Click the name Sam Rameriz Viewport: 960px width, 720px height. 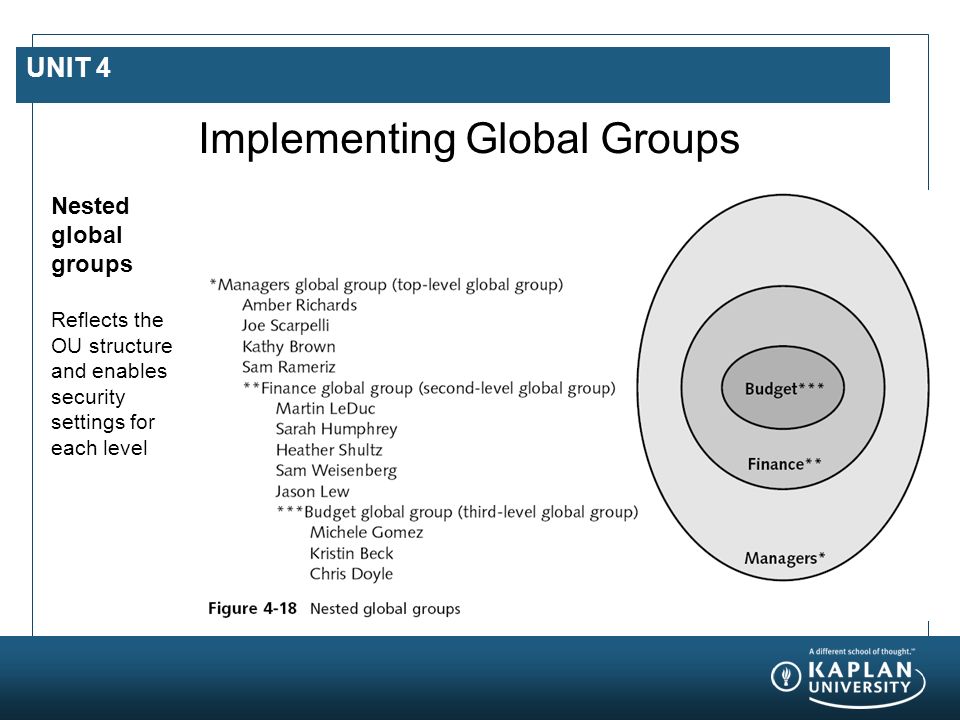coord(289,367)
